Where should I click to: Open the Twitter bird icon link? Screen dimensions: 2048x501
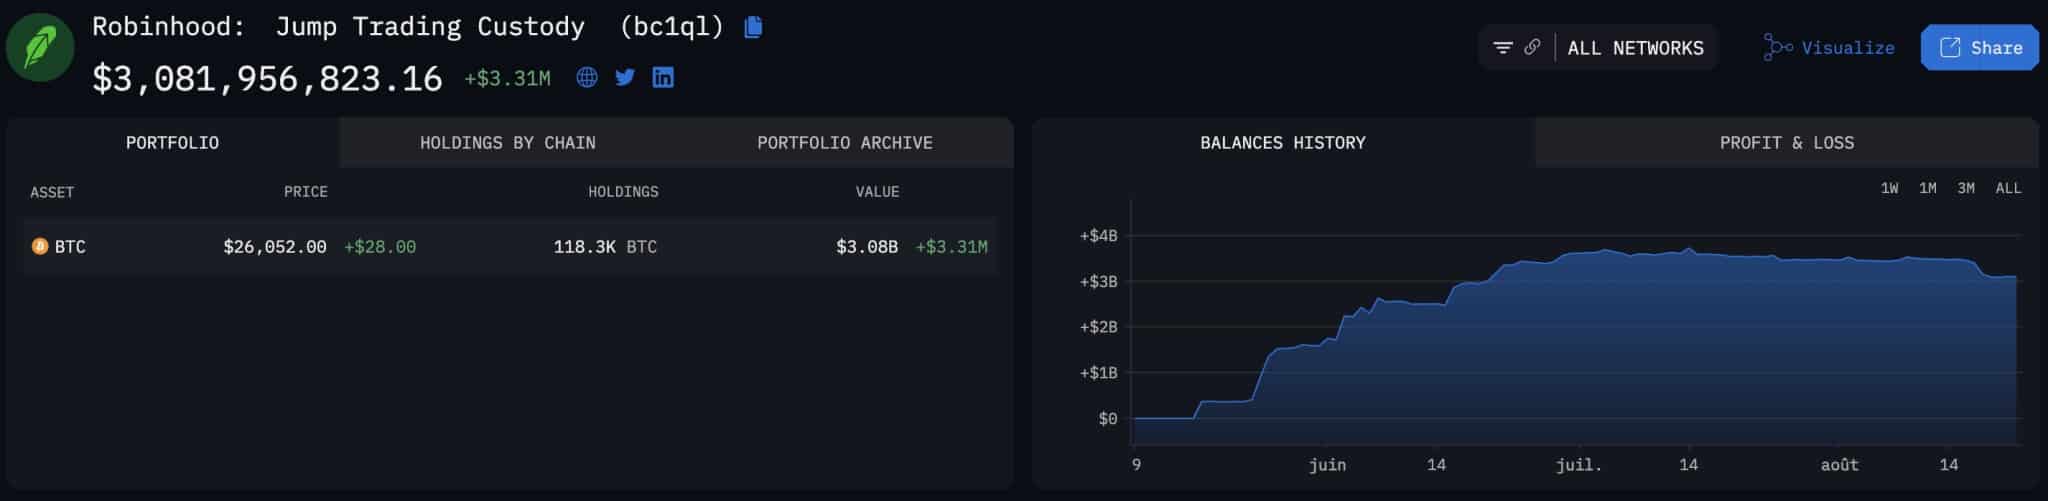click(625, 77)
